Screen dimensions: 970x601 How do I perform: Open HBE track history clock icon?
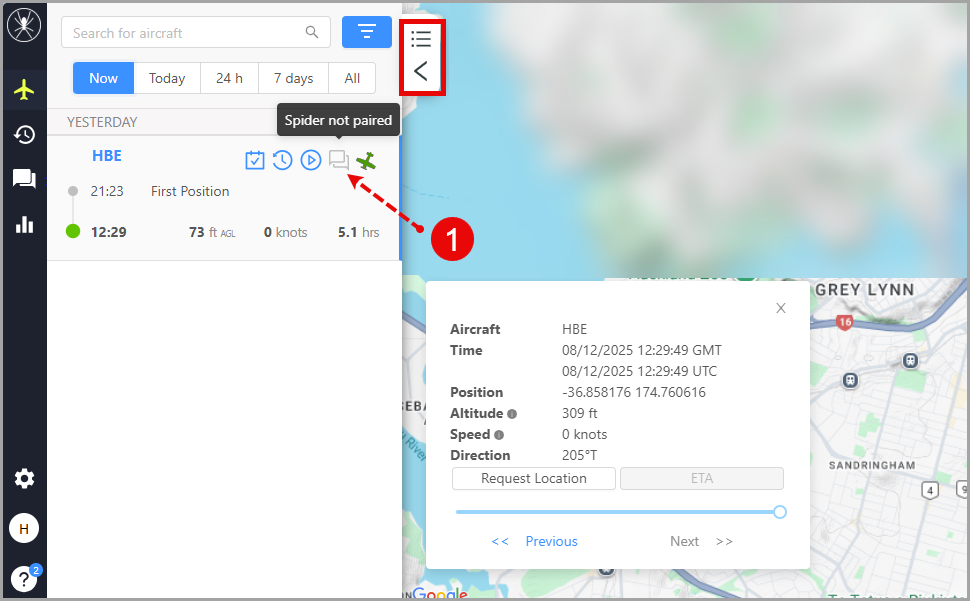[x=283, y=160]
